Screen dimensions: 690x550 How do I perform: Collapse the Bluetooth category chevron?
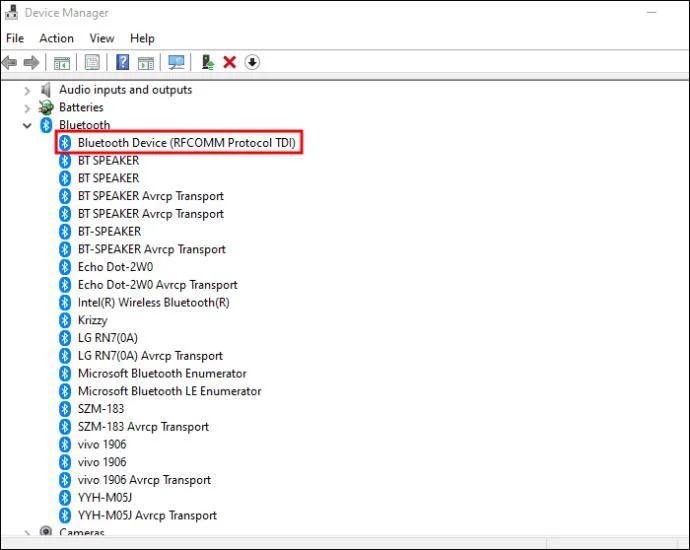point(27,126)
